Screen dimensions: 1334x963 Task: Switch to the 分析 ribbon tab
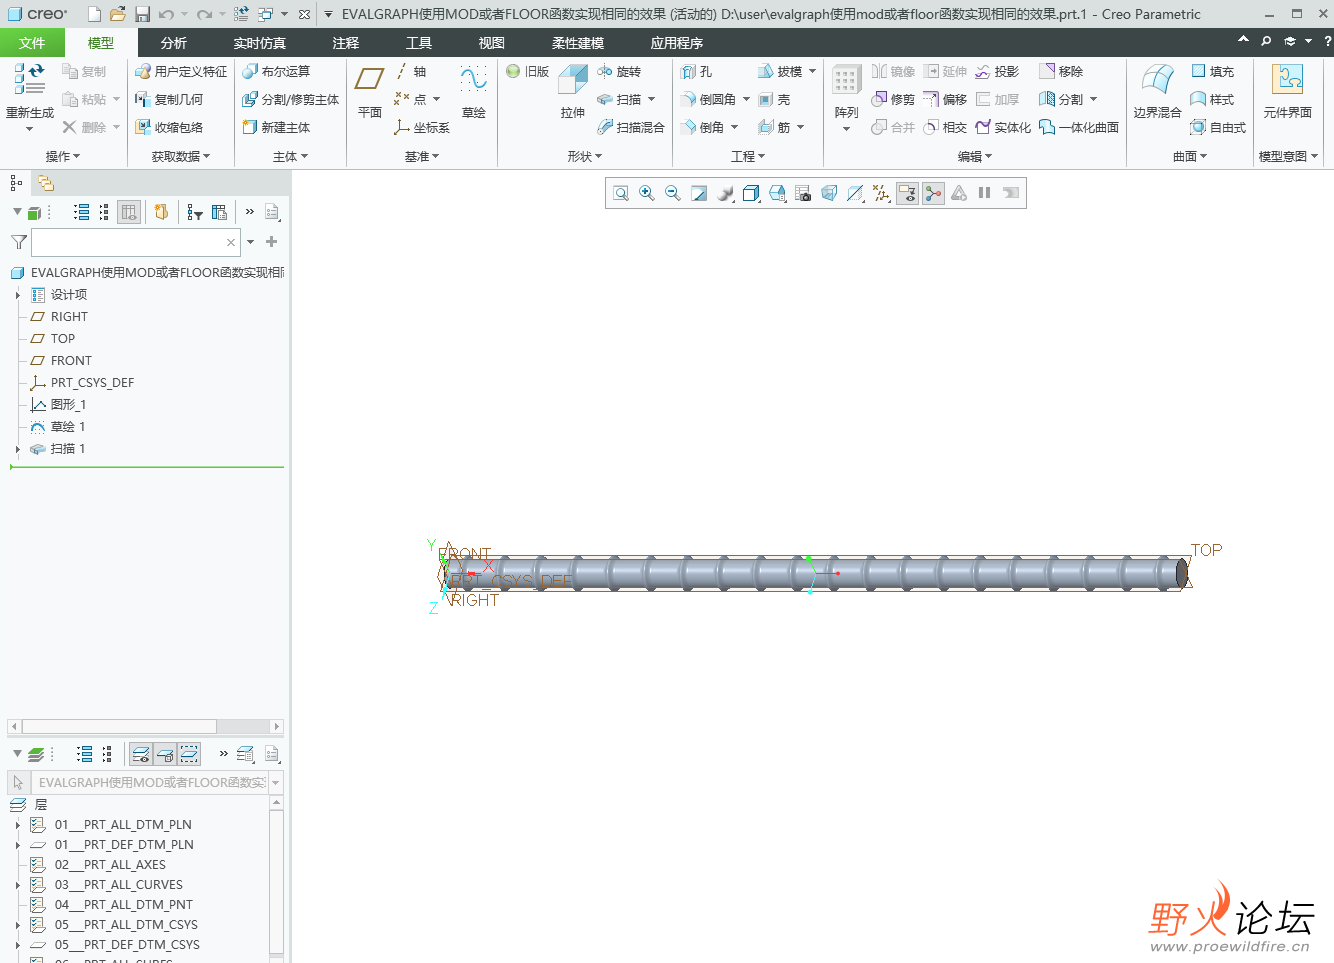(174, 43)
